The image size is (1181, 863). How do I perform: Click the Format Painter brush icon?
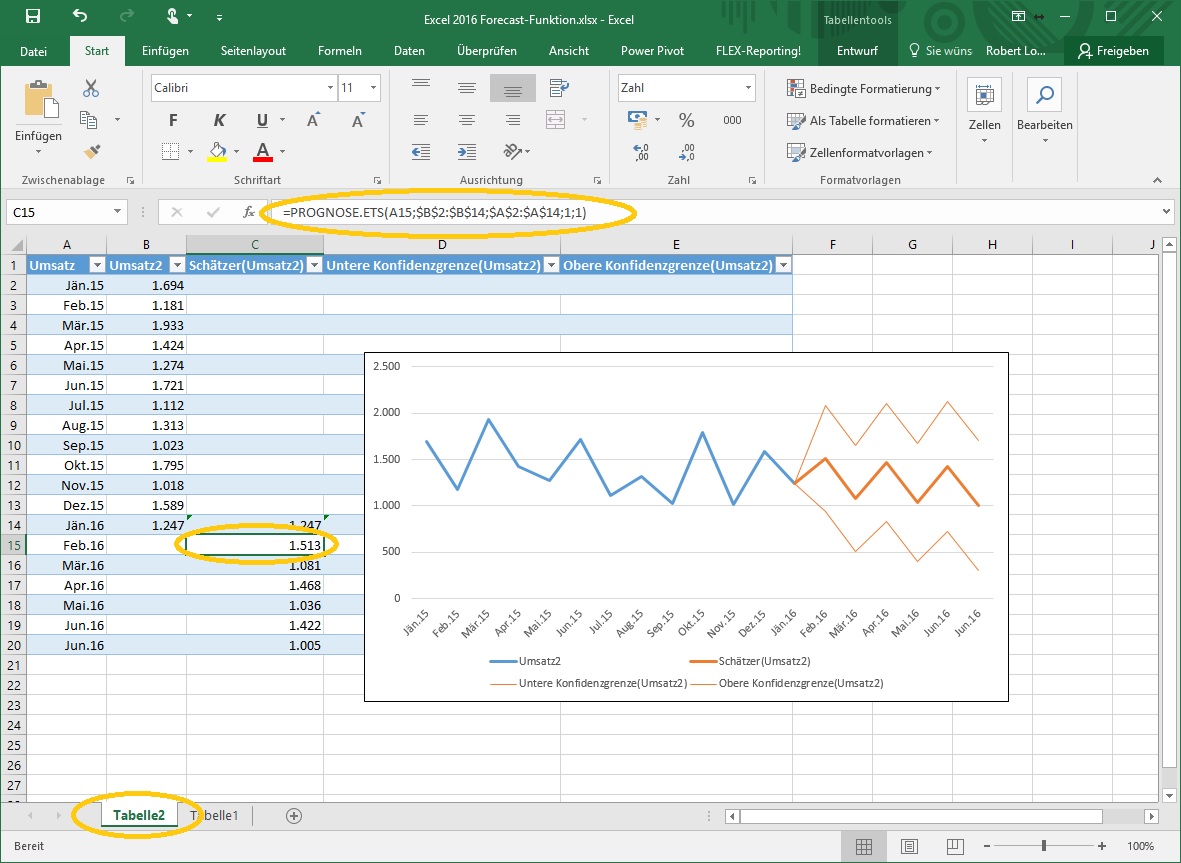pyautogui.click(x=91, y=151)
